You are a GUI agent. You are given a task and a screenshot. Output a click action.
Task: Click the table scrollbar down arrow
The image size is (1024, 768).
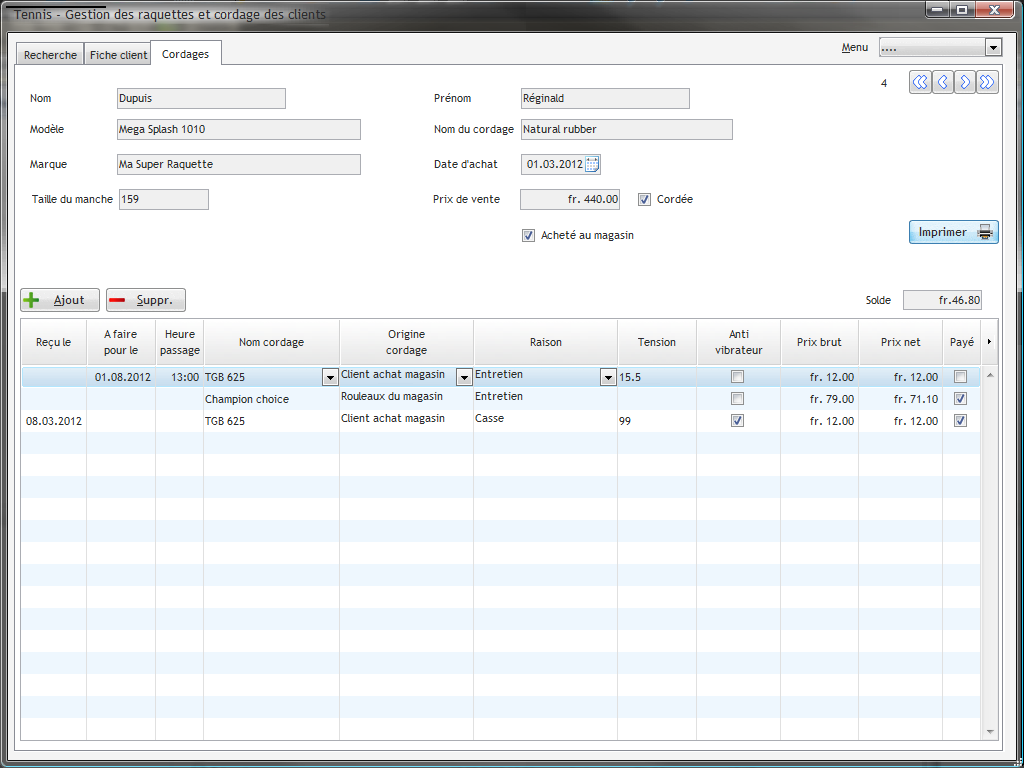(x=989, y=731)
